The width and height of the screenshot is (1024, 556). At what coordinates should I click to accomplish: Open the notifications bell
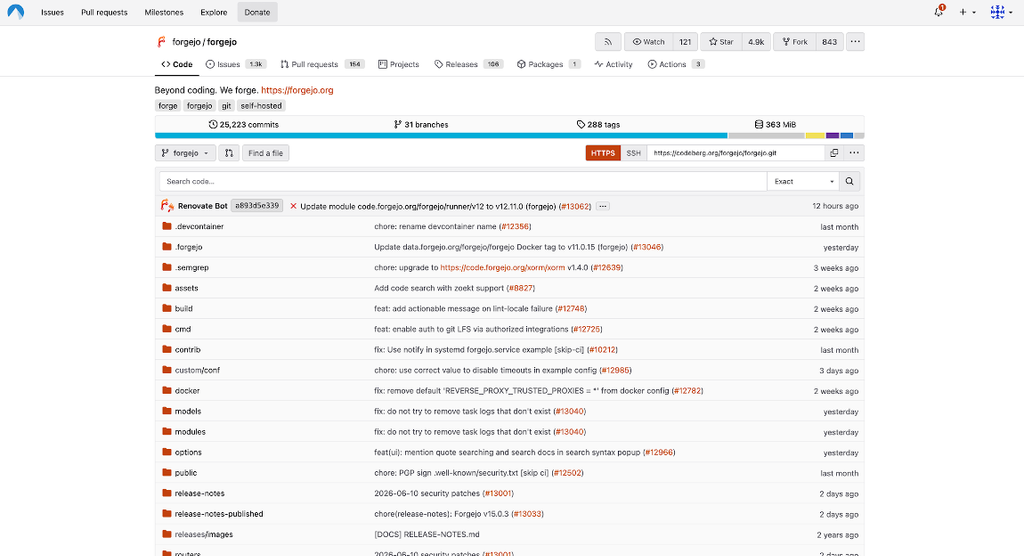coord(938,12)
